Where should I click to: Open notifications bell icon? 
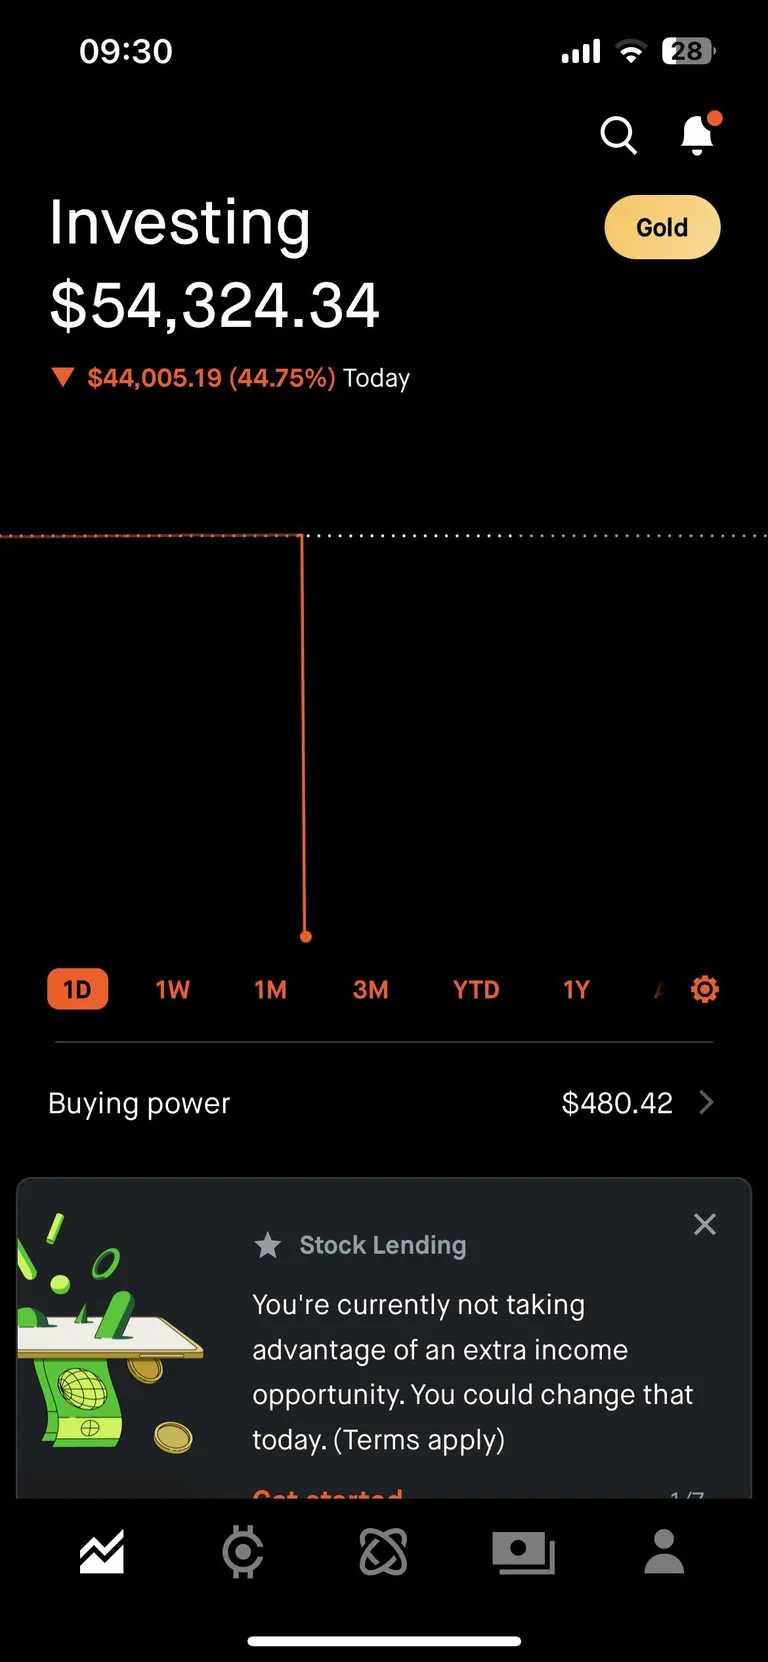pos(697,135)
